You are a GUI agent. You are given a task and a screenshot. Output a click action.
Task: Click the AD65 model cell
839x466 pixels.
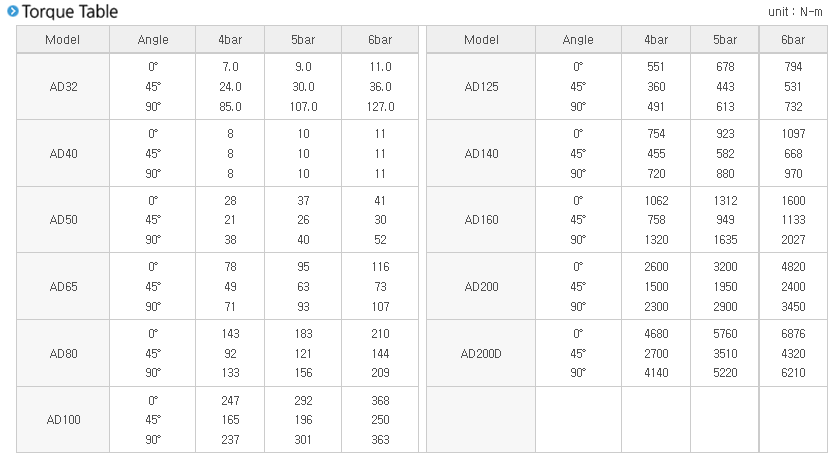click(63, 287)
